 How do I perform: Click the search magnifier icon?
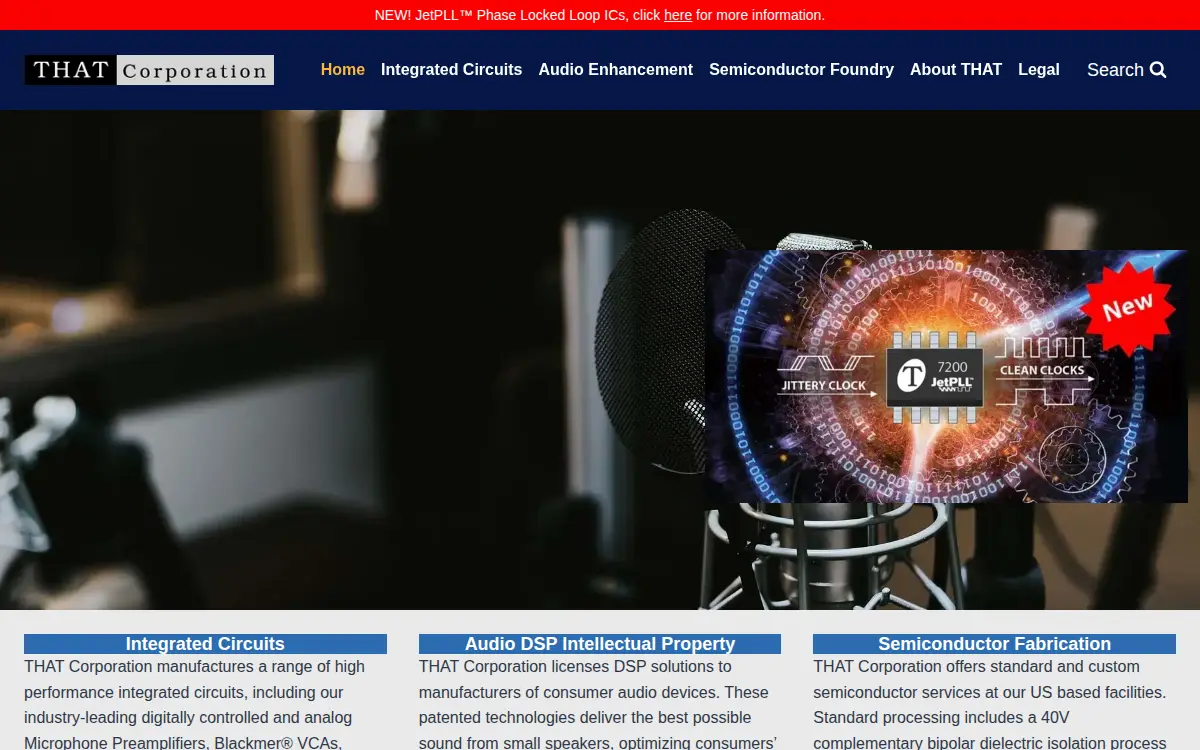[x=1158, y=70]
